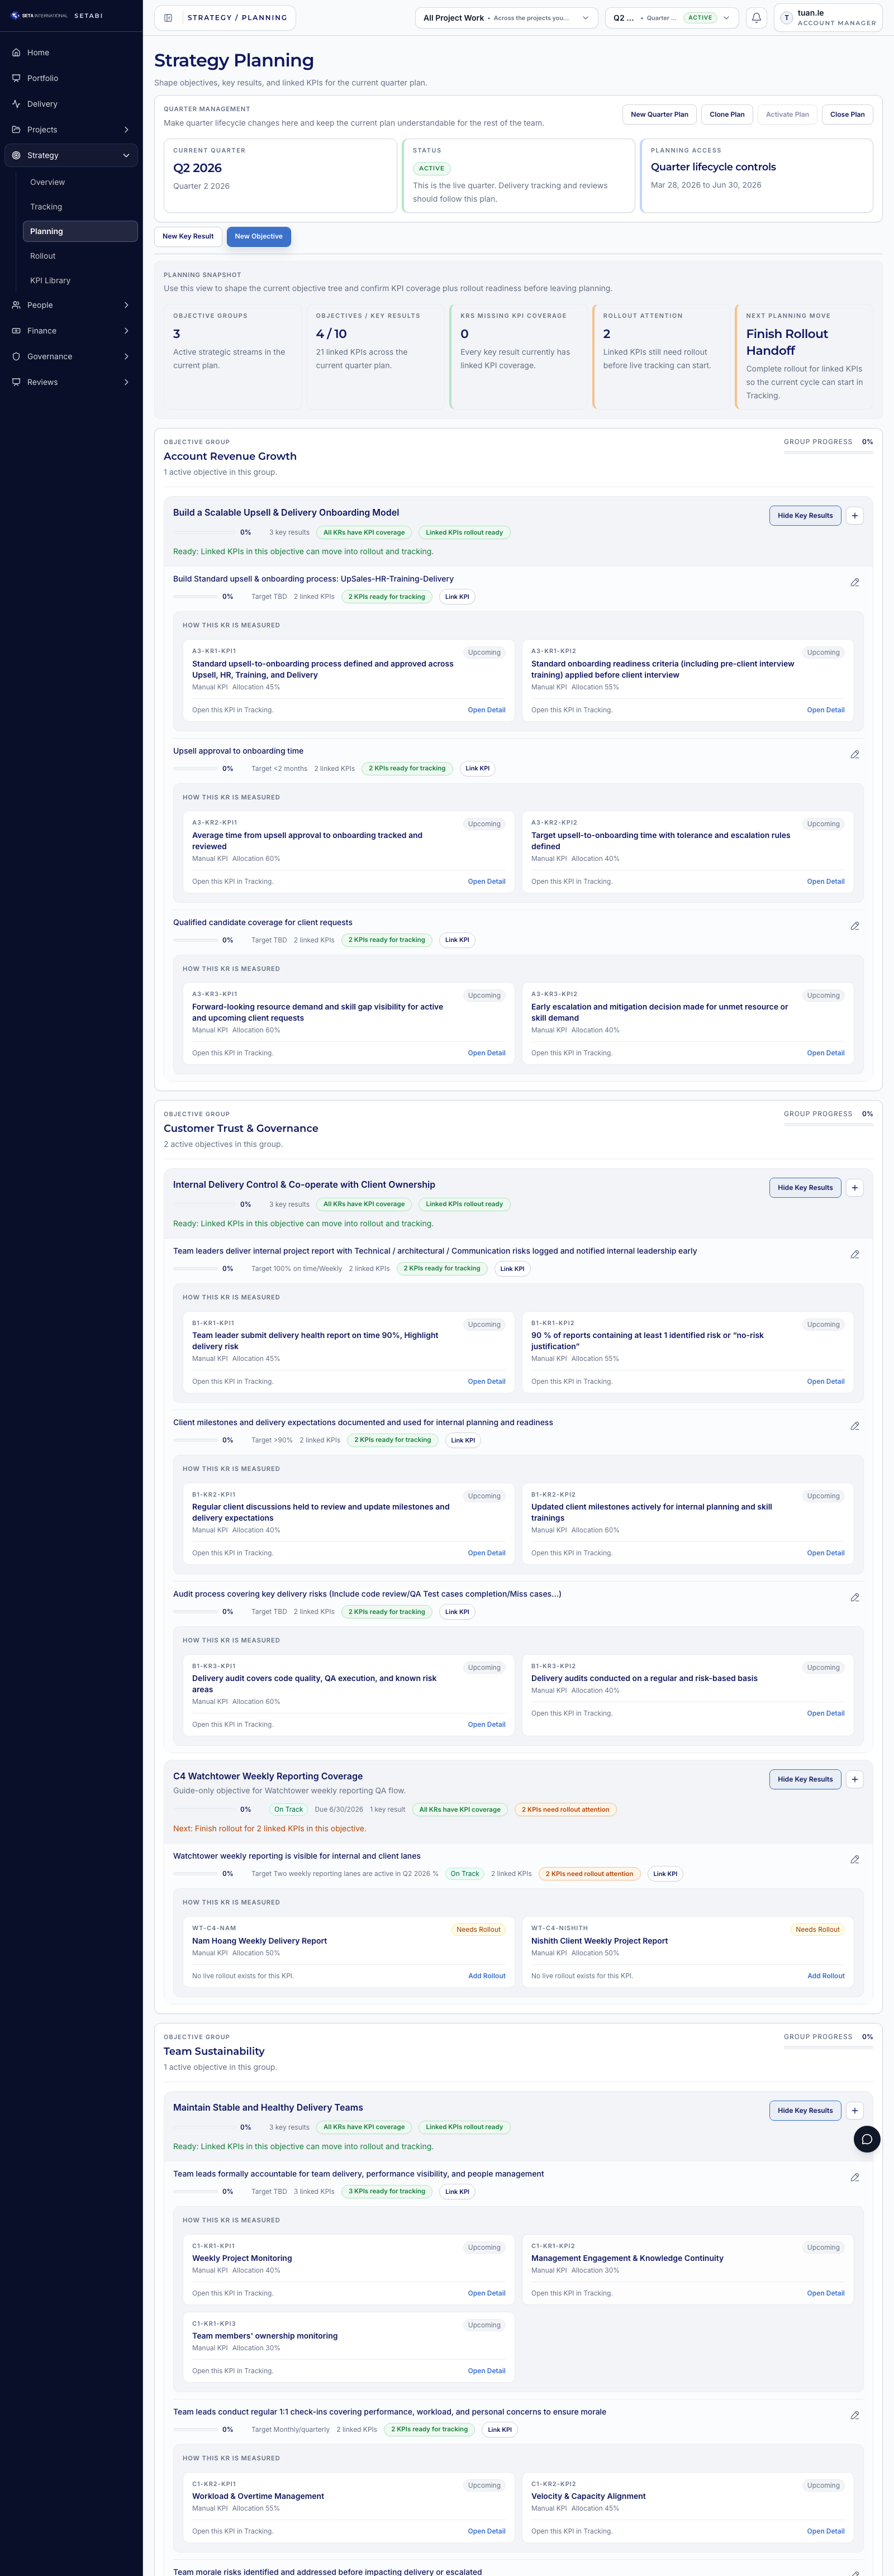
Task: Click the Account Revenue Growth group progress bar
Action: click(828, 451)
